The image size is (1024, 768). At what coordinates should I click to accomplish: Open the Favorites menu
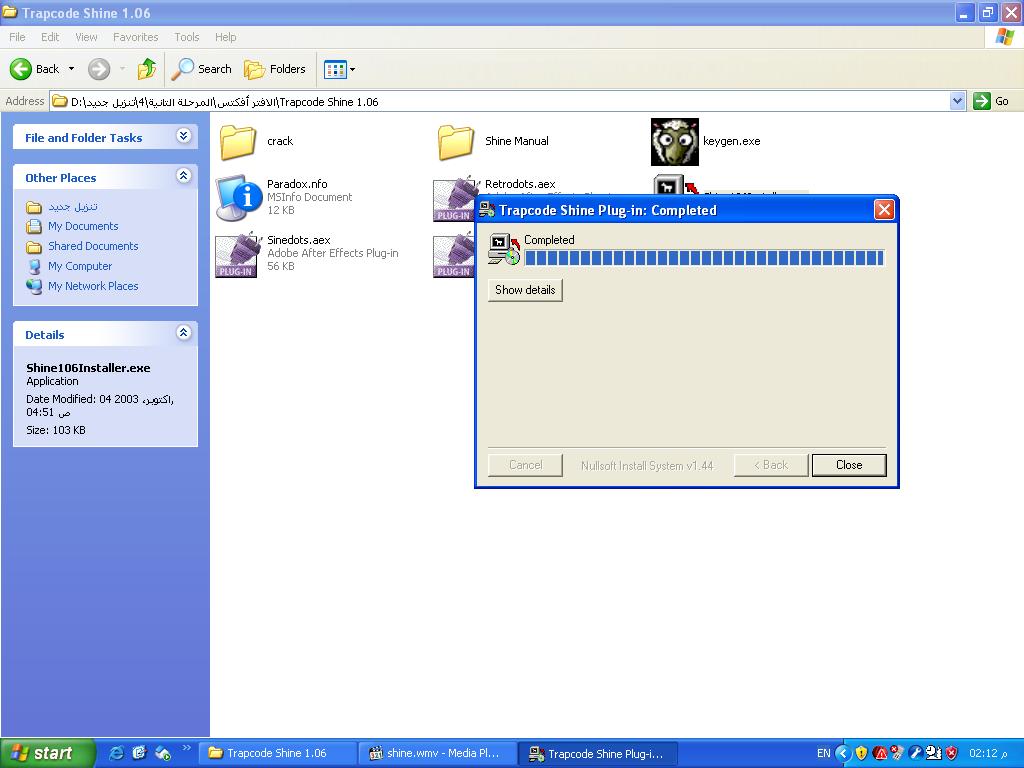tap(135, 37)
